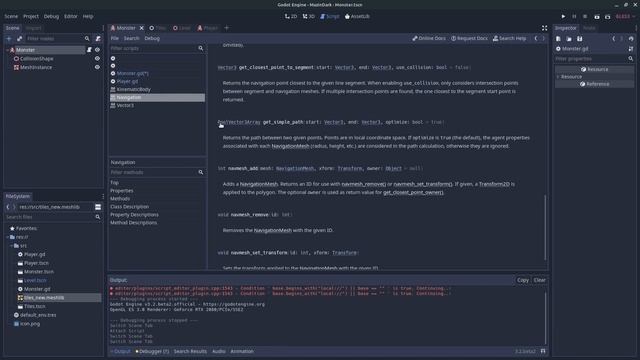Create a new resource in Inspector
The image size is (640, 360).
click(x=558, y=39)
